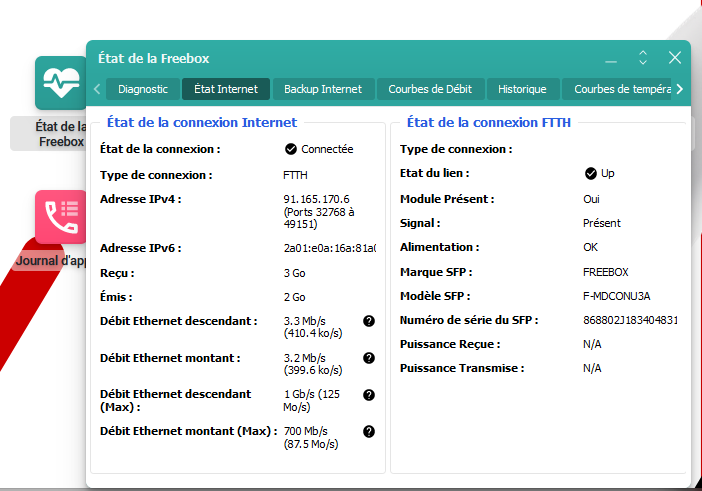
Task: Open the État de la Freebox heart icon
Action: coord(60,83)
